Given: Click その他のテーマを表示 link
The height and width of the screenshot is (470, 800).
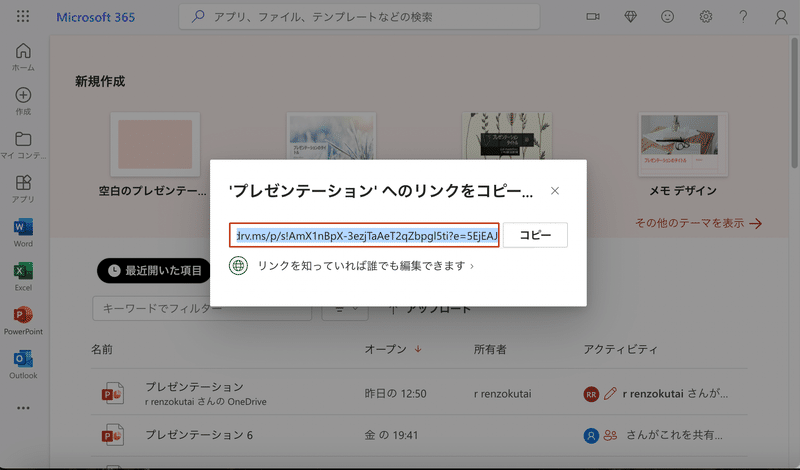Looking at the screenshot, I should (x=698, y=223).
